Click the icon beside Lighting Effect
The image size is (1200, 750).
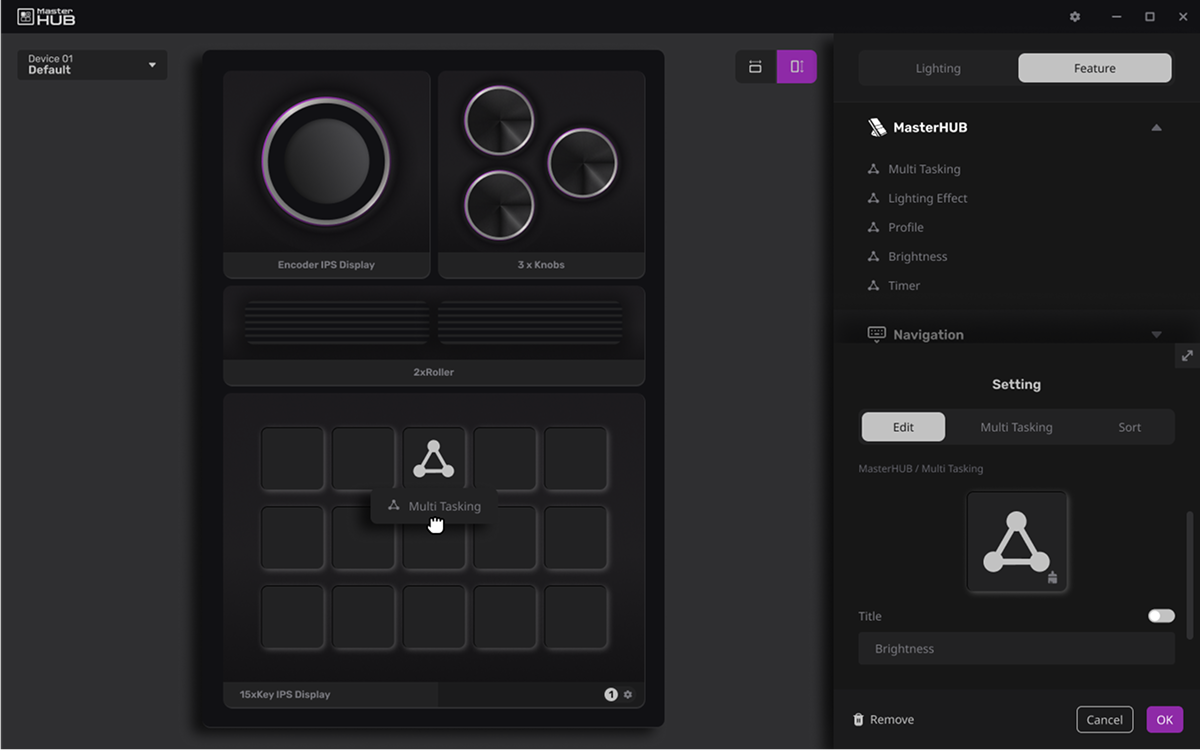tap(873, 198)
